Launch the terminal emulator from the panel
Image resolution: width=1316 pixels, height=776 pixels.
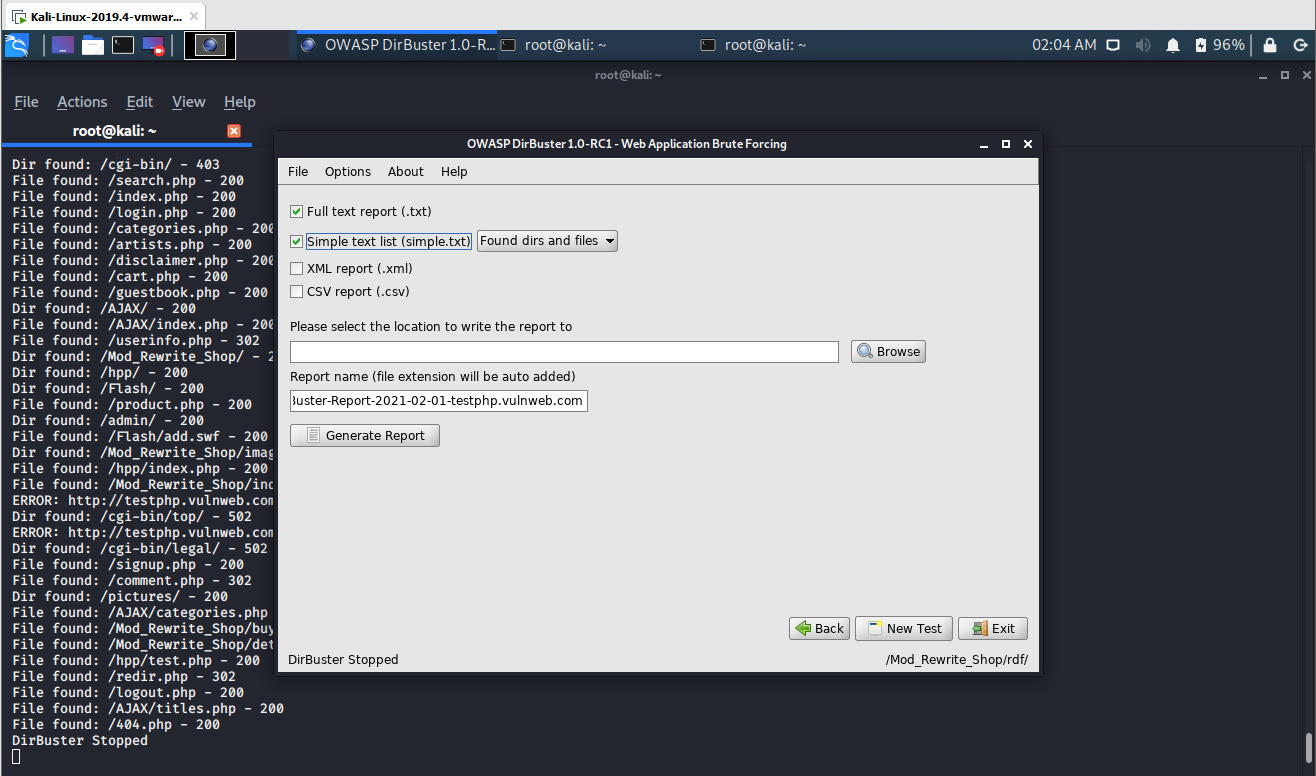coord(123,45)
